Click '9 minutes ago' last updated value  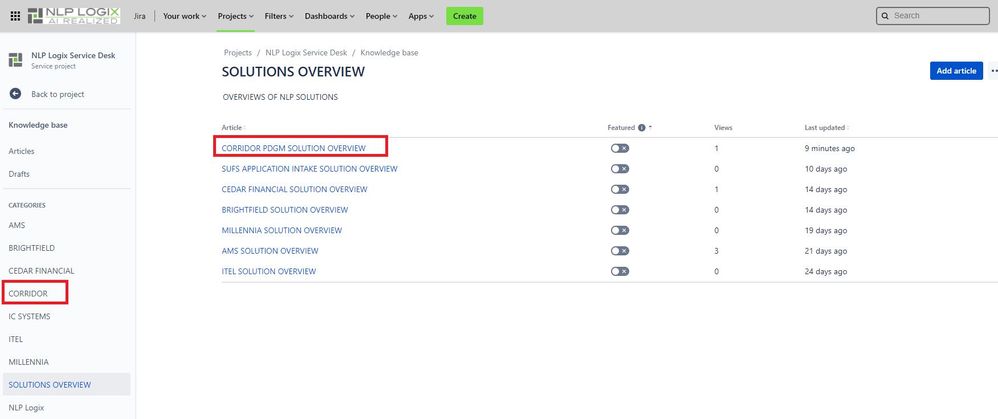[829, 148]
